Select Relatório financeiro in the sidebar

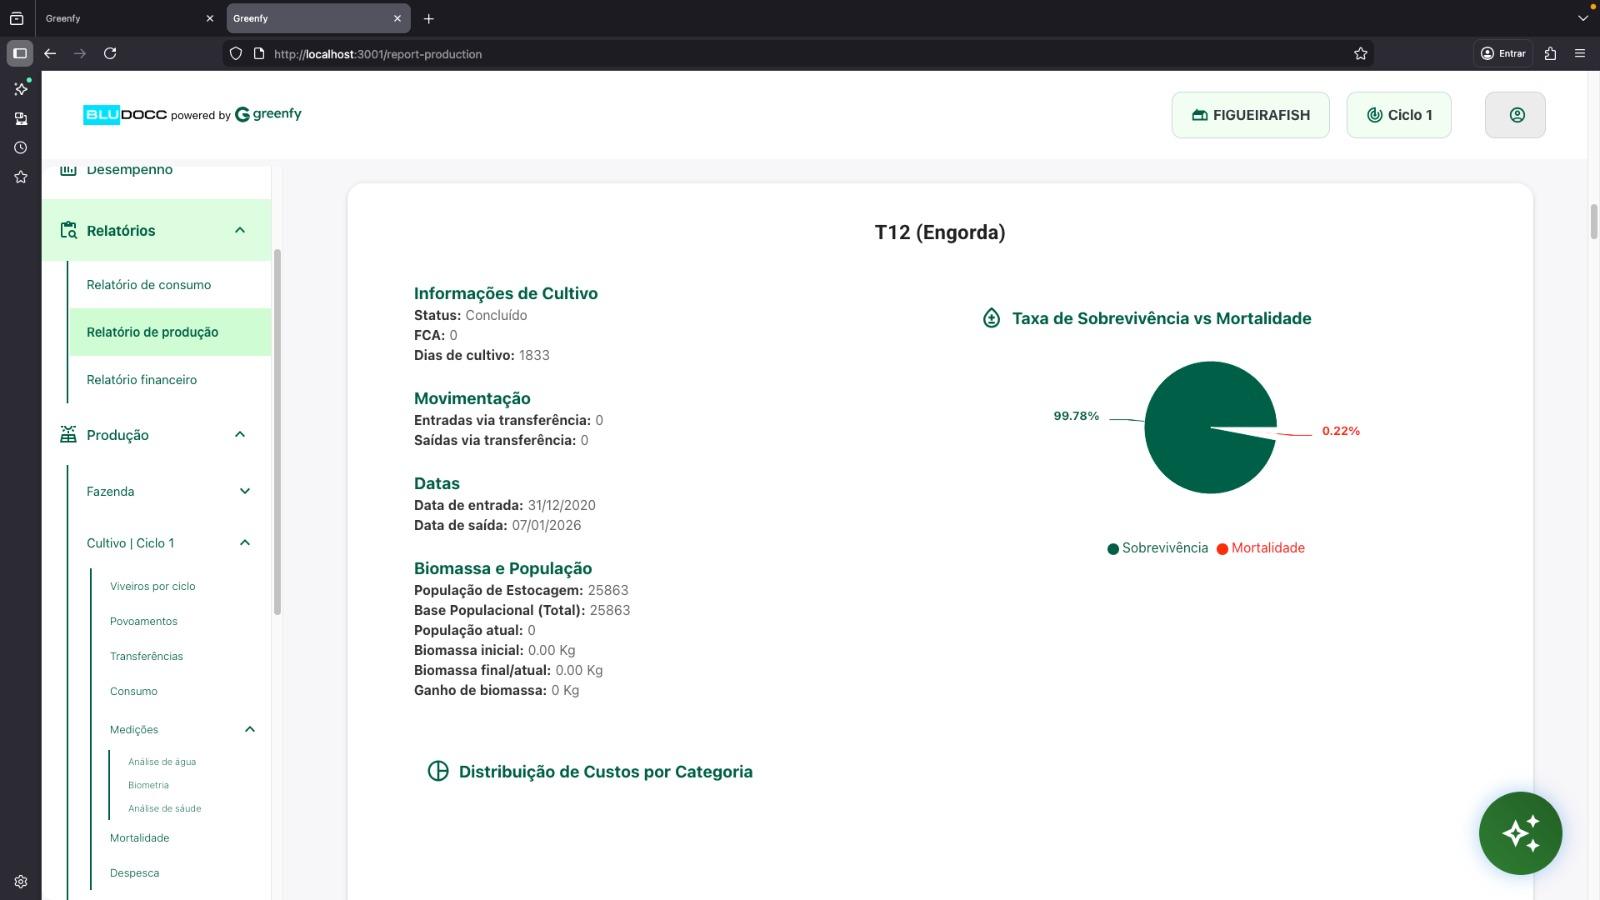[x=140, y=379]
